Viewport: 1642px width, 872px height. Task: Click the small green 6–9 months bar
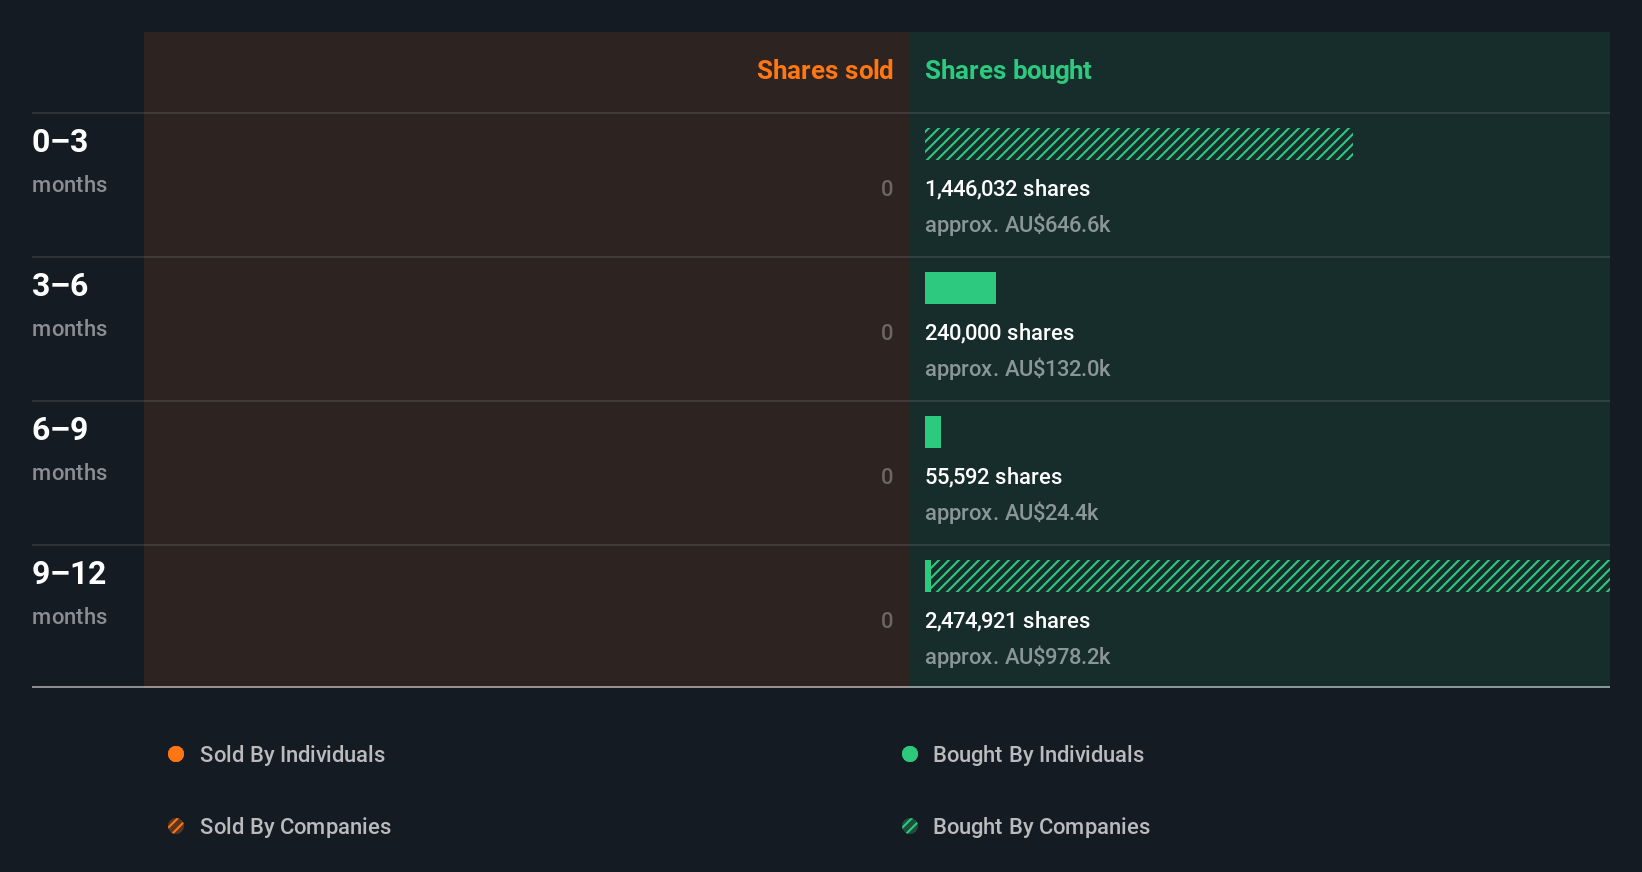click(933, 432)
